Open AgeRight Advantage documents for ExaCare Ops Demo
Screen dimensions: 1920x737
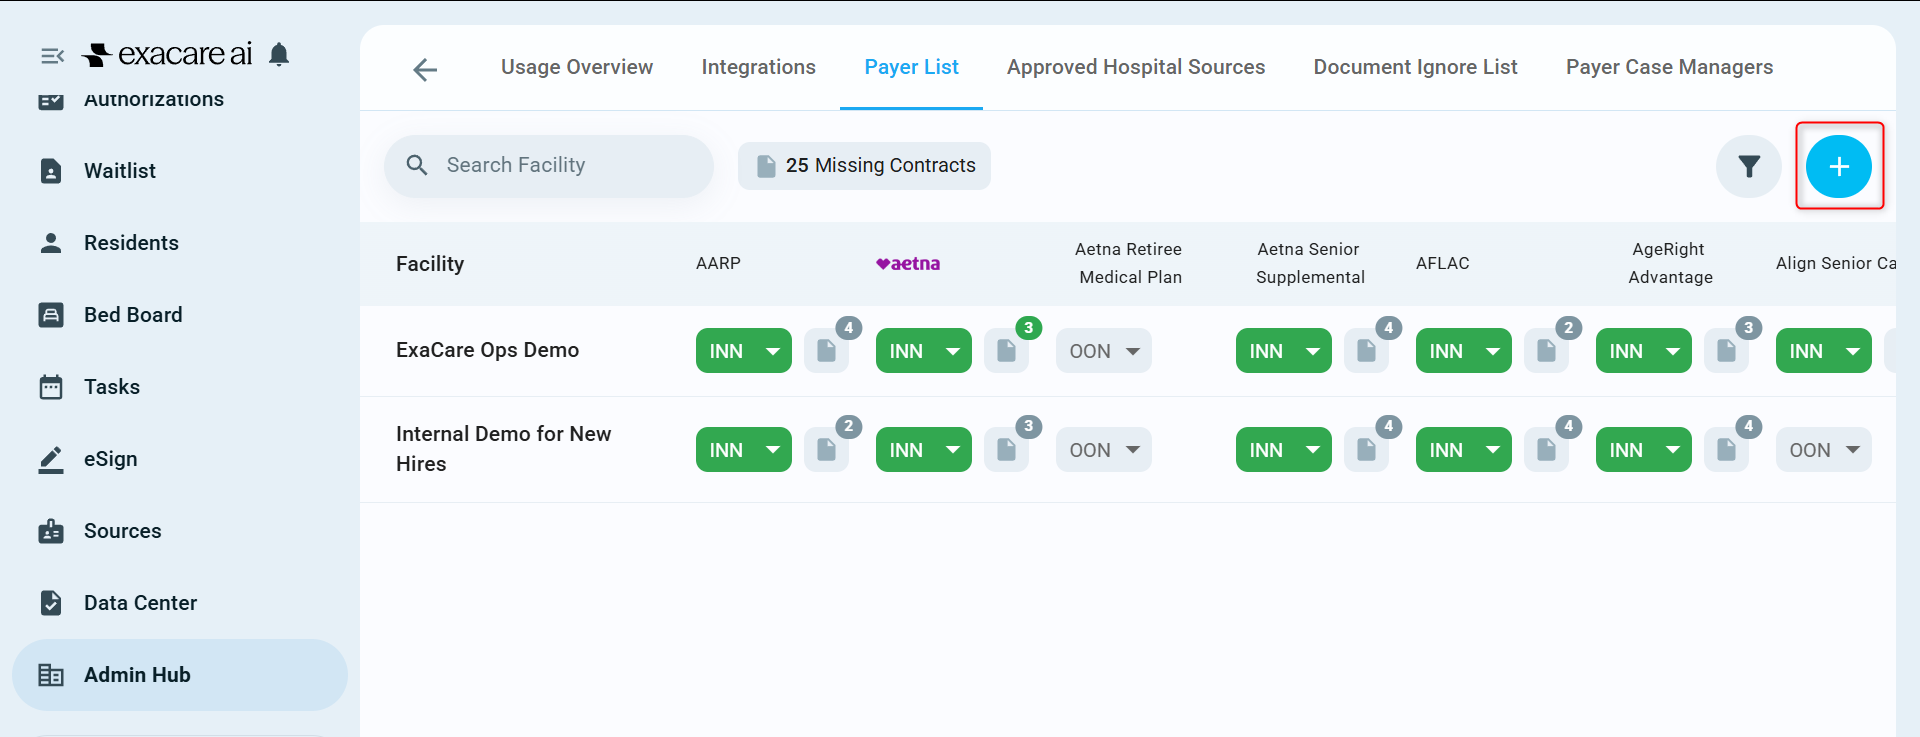(x=1727, y=351)
